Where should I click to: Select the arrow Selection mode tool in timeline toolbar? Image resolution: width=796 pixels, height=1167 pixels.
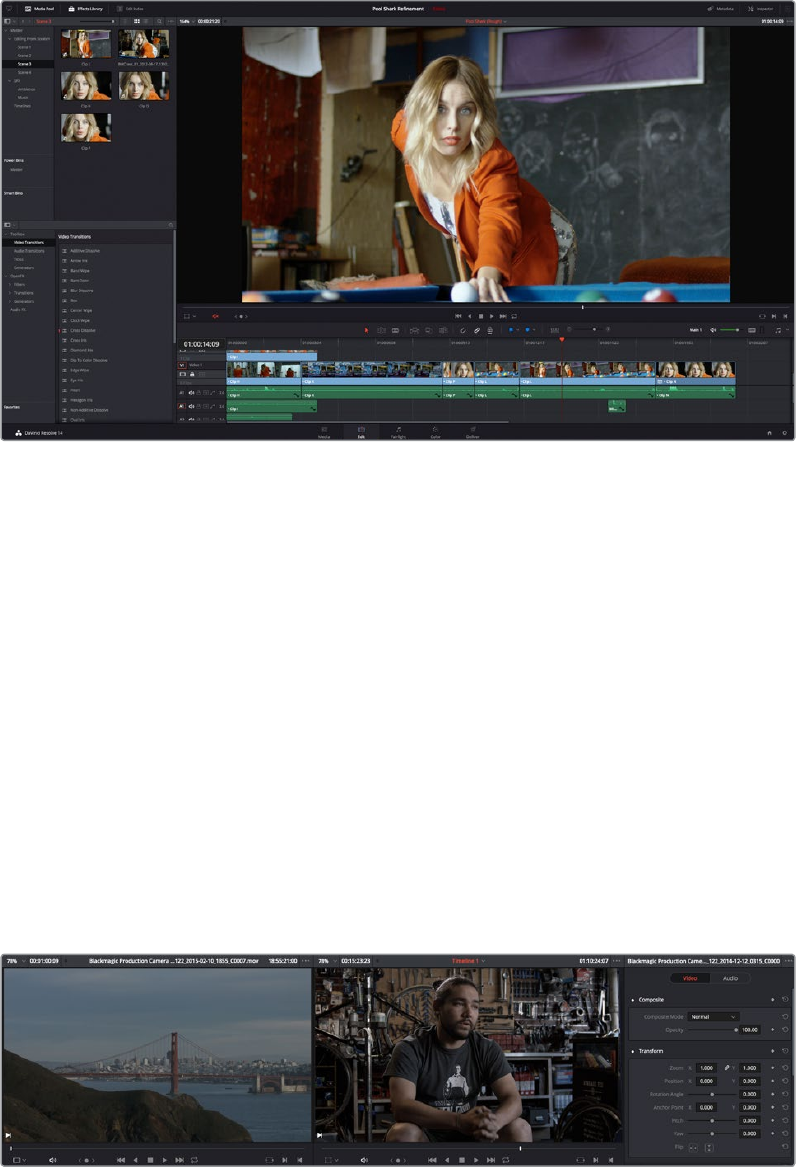pos(366,330)
